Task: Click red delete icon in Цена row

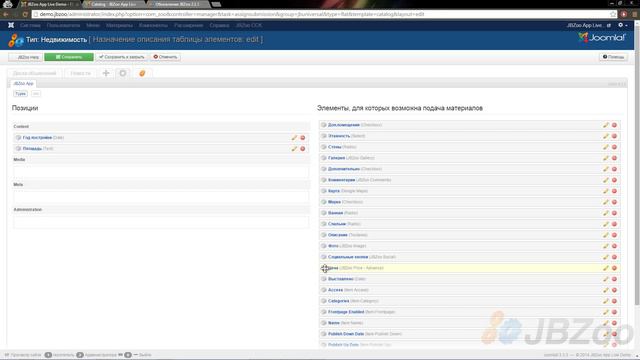Action: pos(614,268)
